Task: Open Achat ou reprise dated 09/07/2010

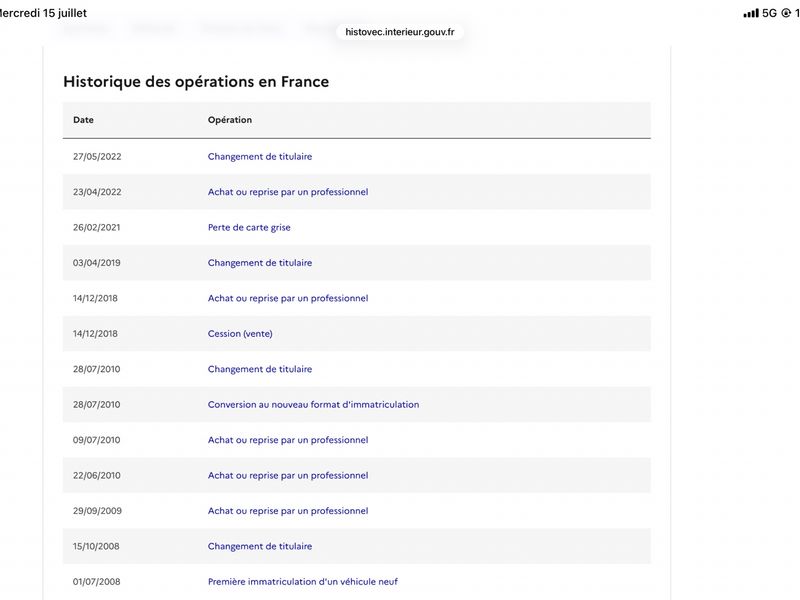Action: [x=288, y=440]
